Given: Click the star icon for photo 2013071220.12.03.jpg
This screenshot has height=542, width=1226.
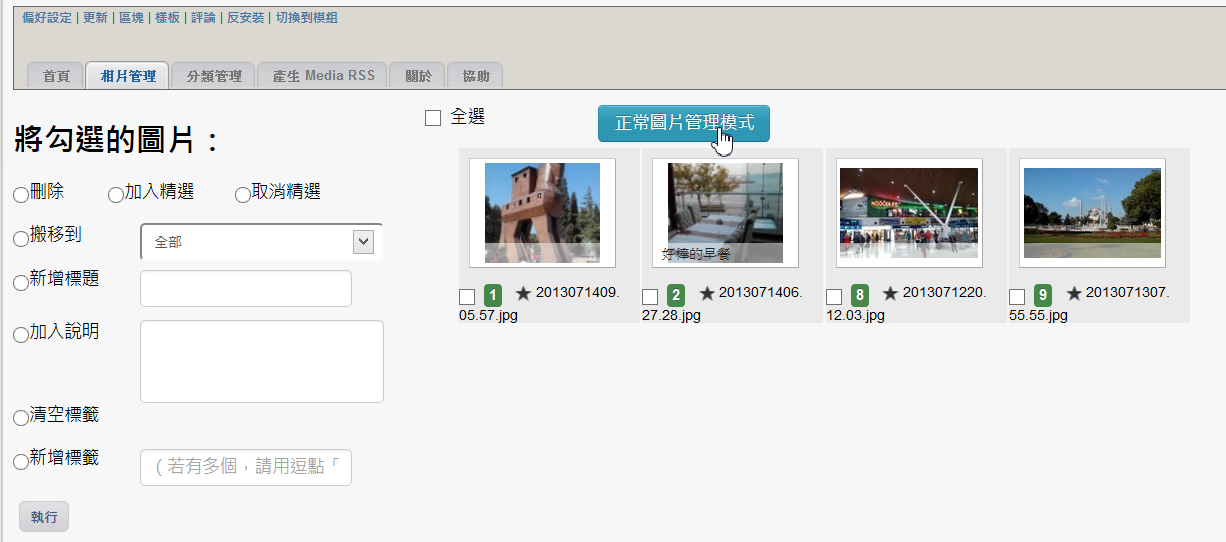Looking at the screenshot, I should [x=891, y=294].
